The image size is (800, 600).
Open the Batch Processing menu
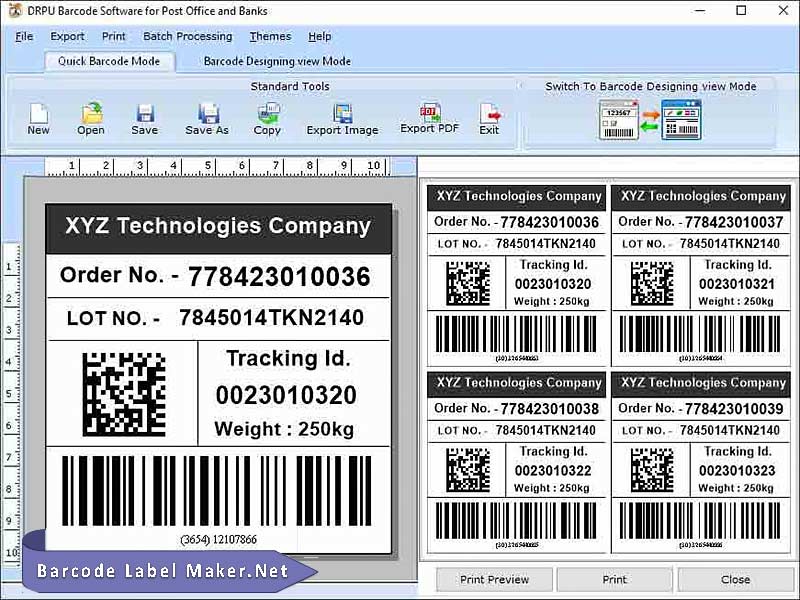(188, 36)
